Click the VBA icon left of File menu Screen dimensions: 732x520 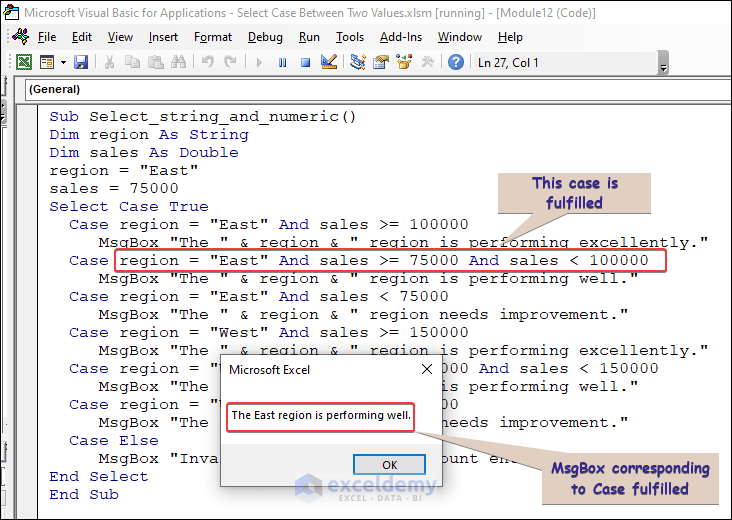(21, 36)
